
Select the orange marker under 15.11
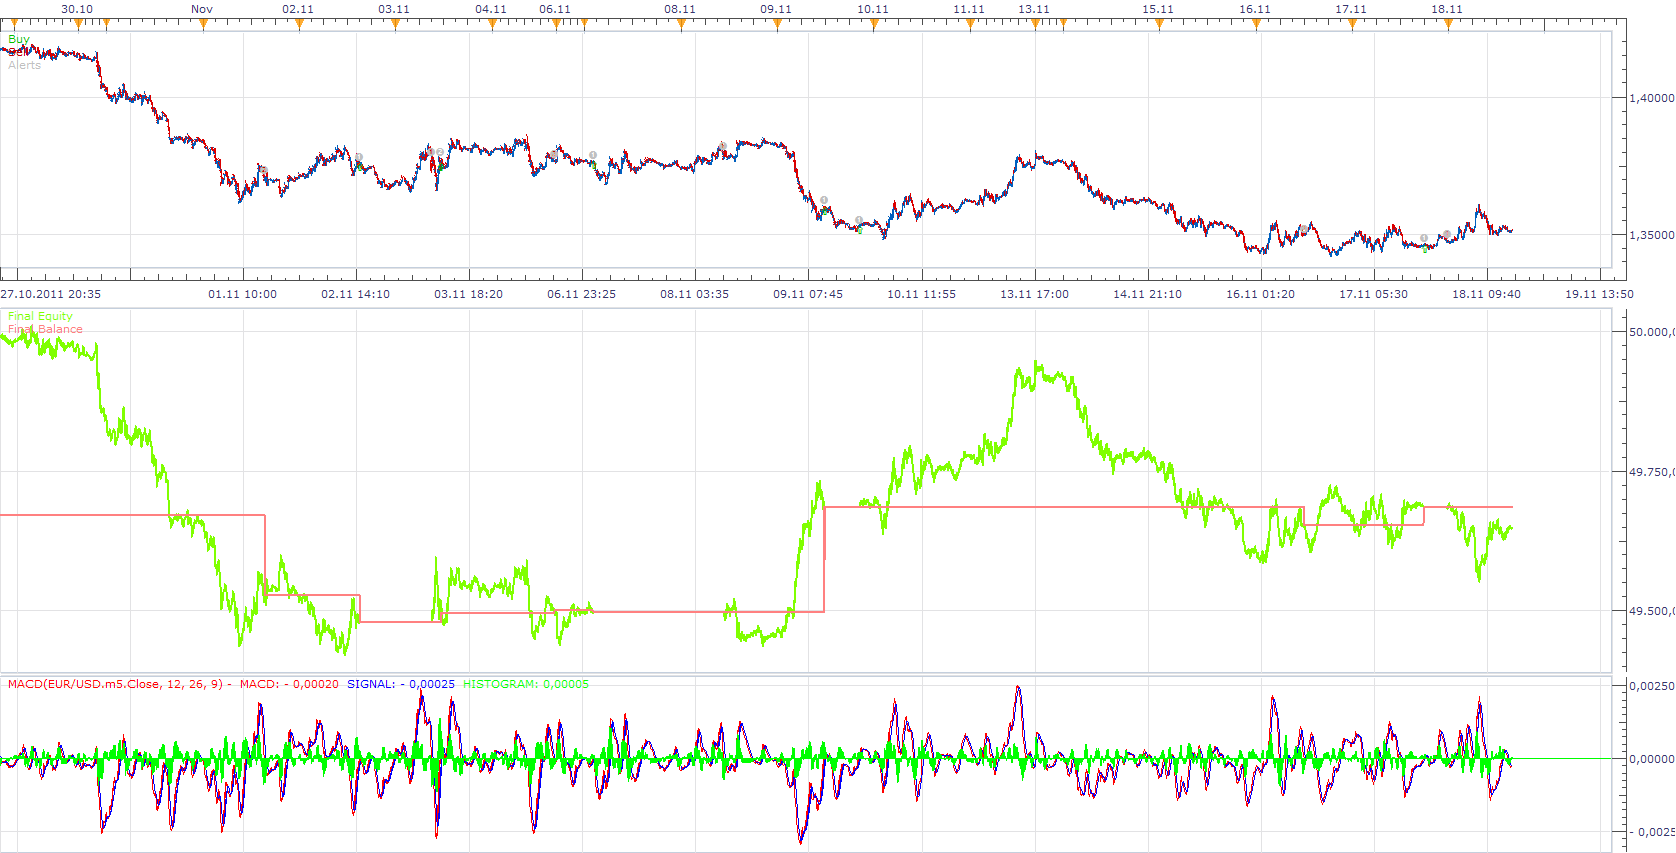1159,24
